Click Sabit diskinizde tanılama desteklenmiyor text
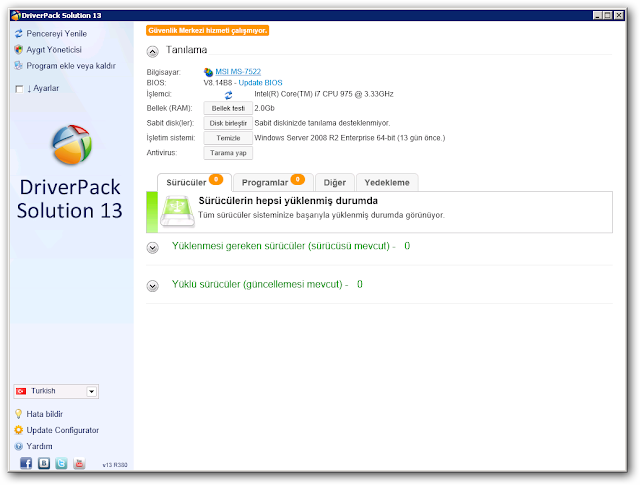The height and width of the screenshot is (485, 640). (322, 123)
